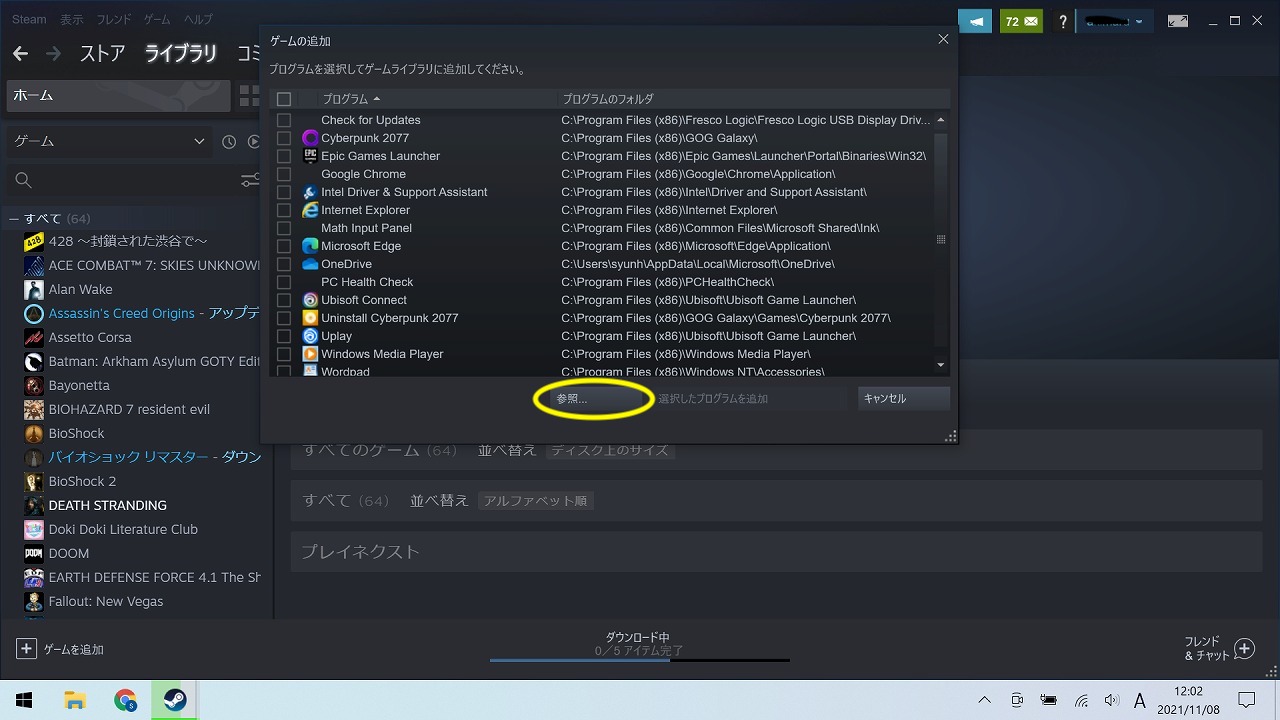The height and width of the screenshot is (720, 1280).
Task: Click the Steam forward navigation arrow
Action: pyautogui.click(x=53, y=54)
